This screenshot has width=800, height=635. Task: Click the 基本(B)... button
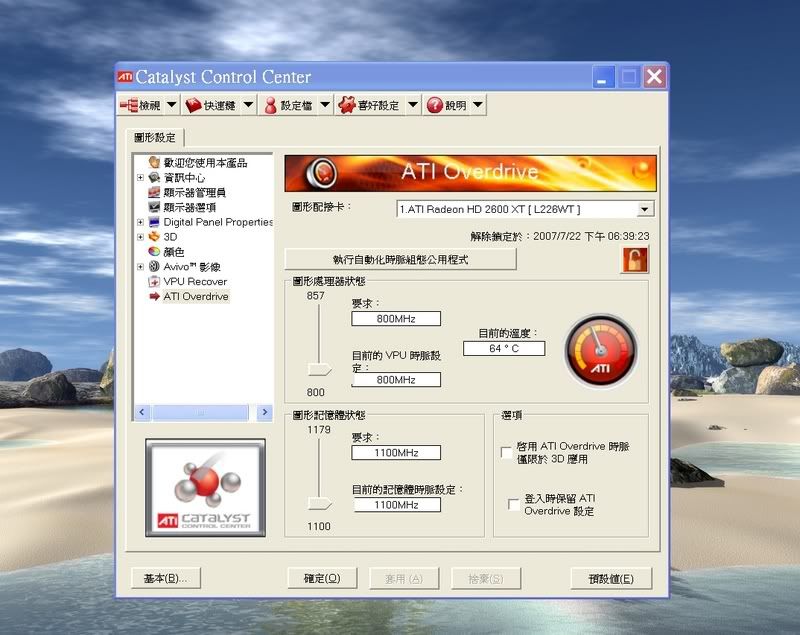coord(166,578)
